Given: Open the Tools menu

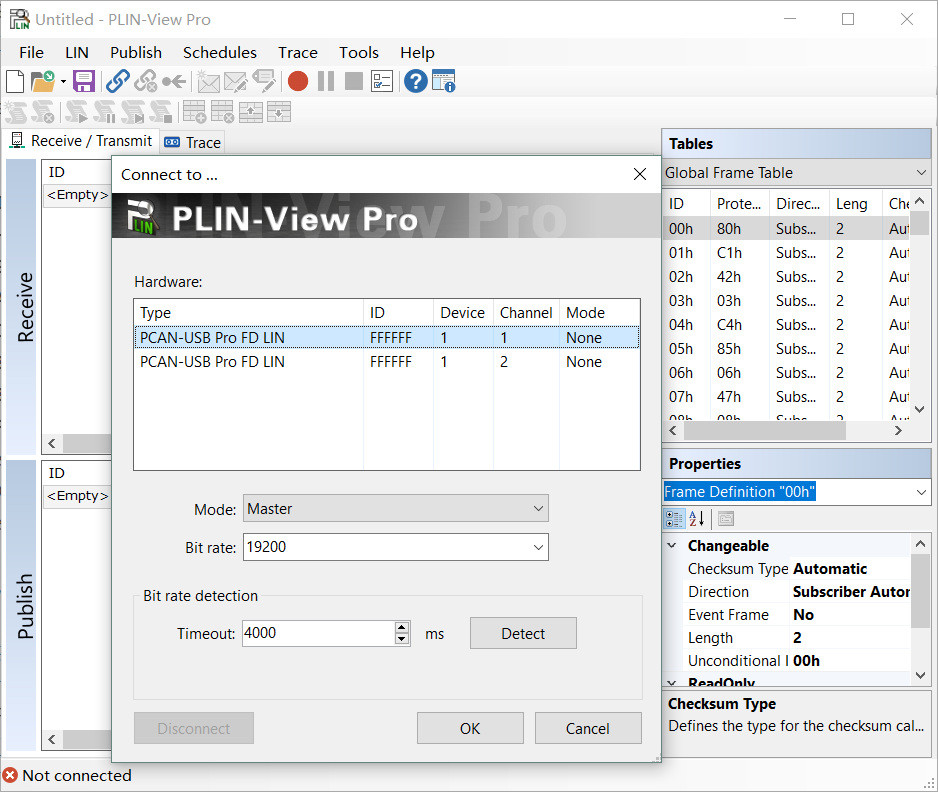Looking at the screenshot, I should (358, 53).
